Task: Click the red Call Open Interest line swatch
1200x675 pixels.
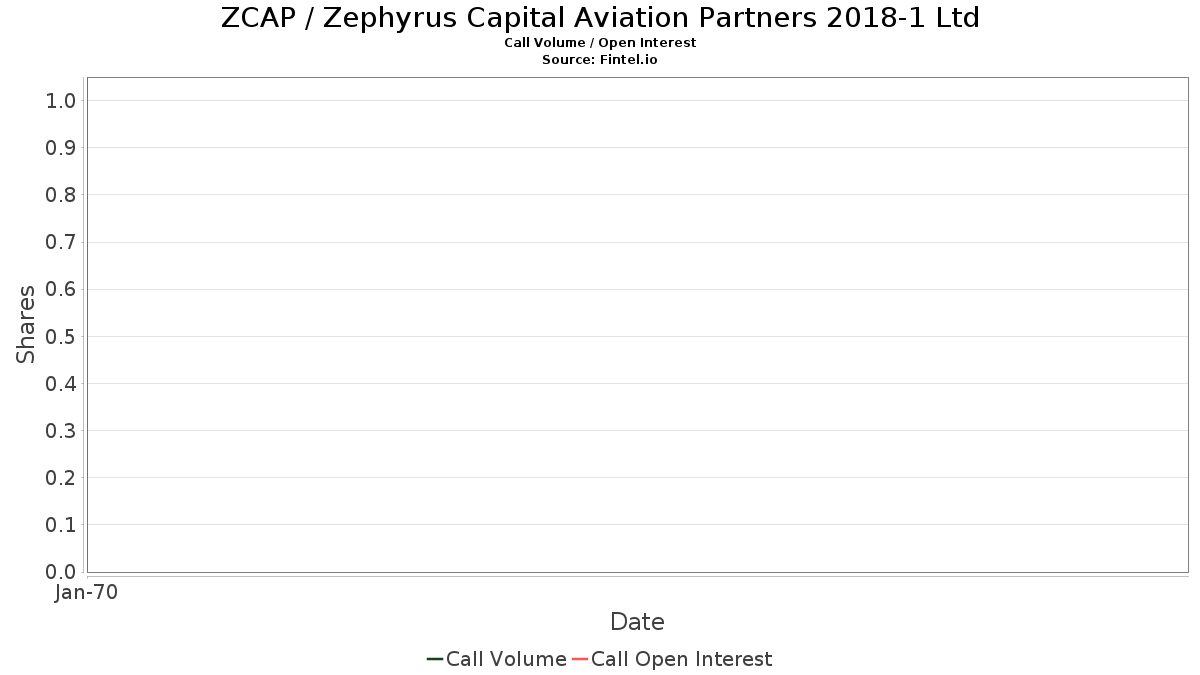Action: click(x=580, y=659)
